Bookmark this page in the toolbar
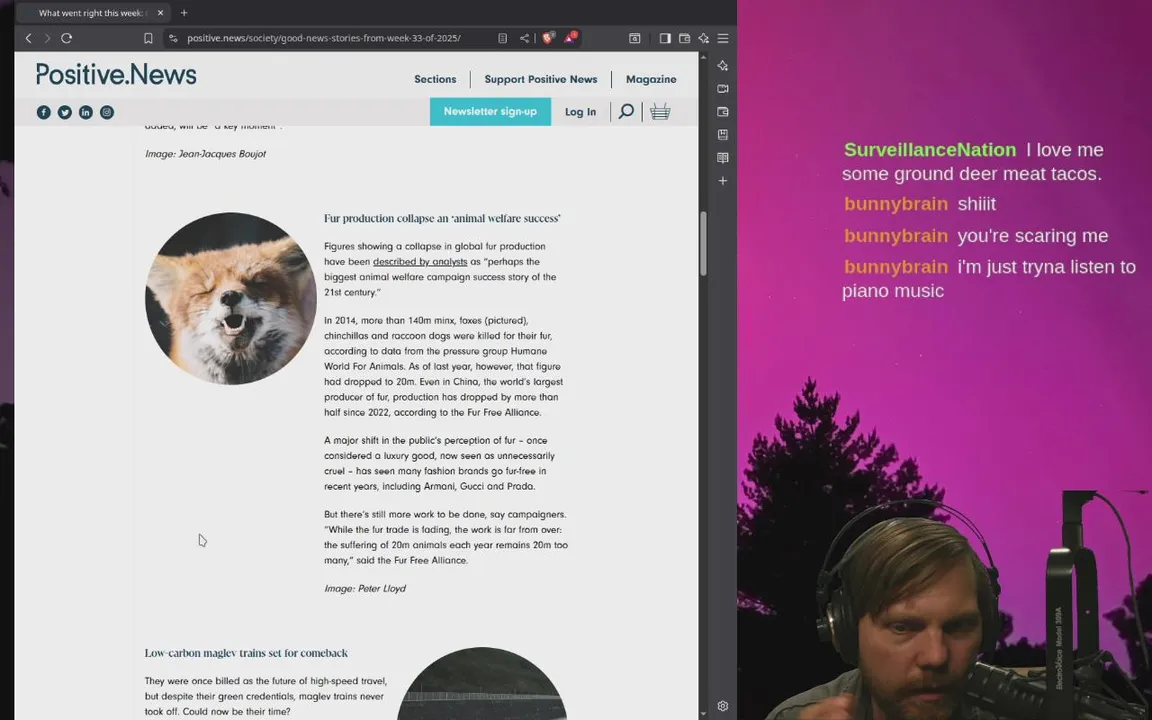The image size is (1152, 720). click(148, 38)
